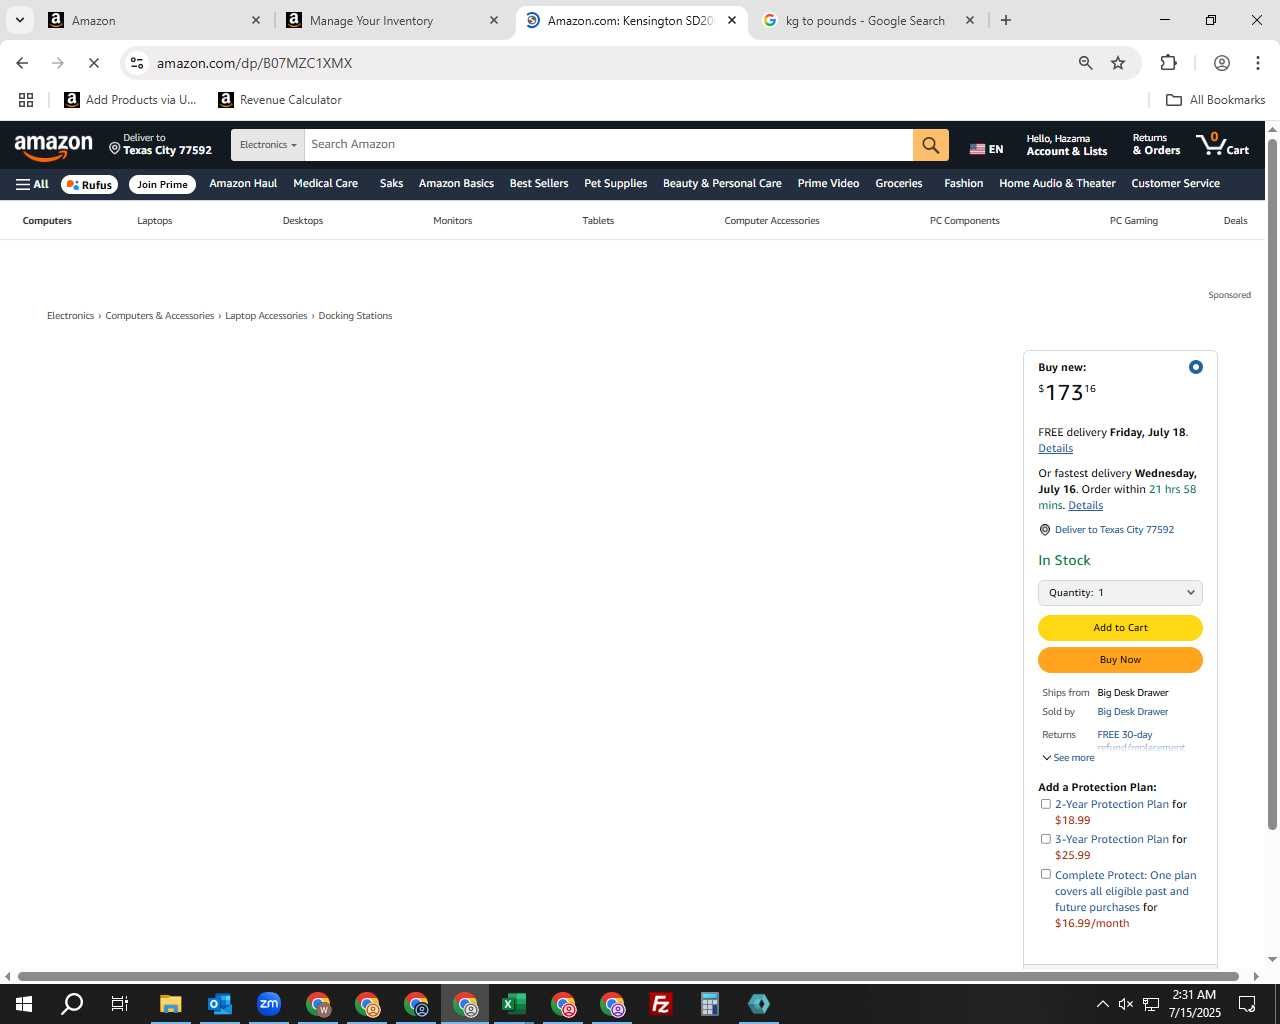Open Best Sellers in nav bar

539,184
